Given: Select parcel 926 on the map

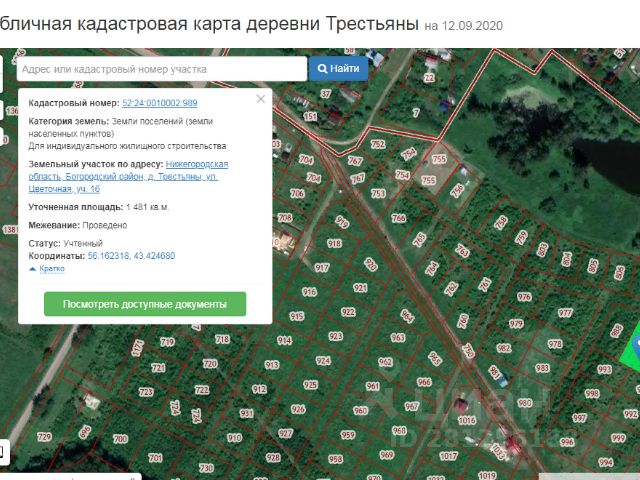Looking at the screenshot, I should (x=298, y=409).
